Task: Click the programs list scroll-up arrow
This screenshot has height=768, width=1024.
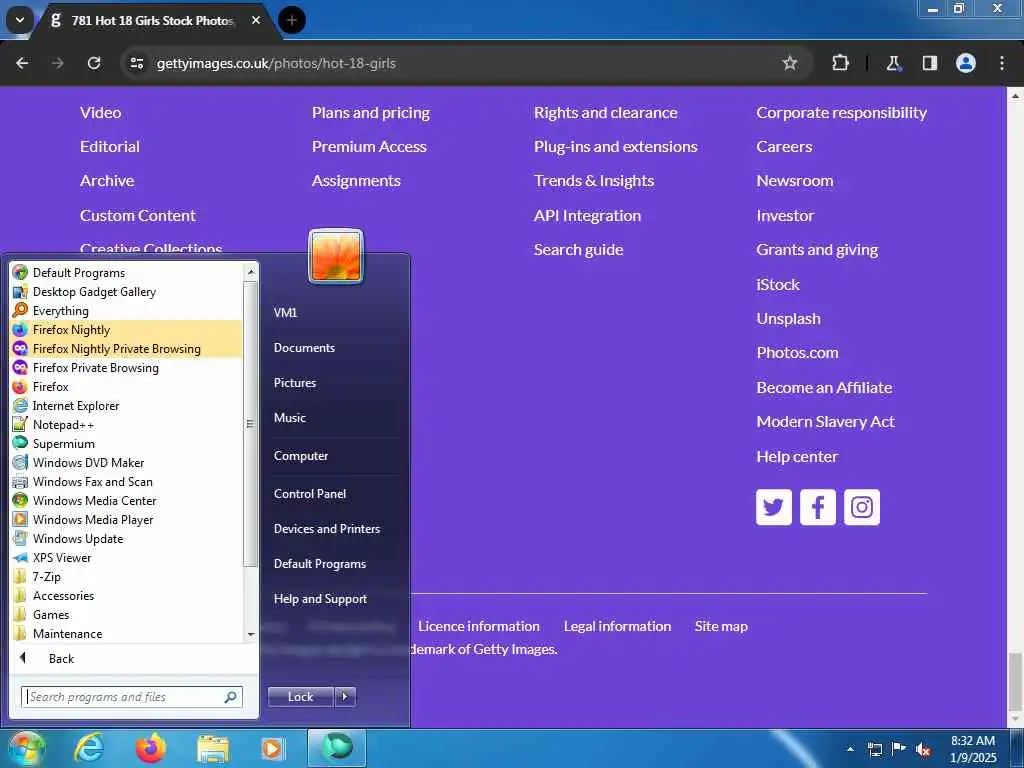Action: [x=251, y=270]
